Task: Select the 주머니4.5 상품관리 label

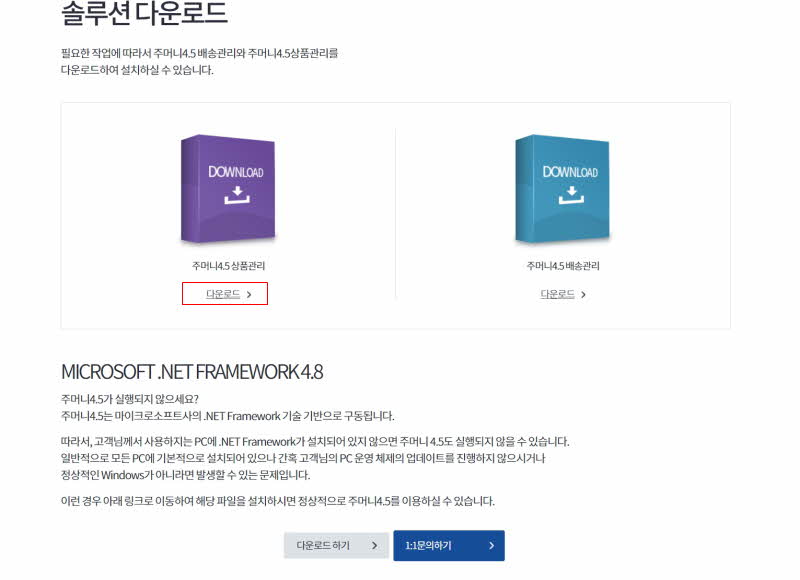Action: pyautogui.click(x=228, y=266)
